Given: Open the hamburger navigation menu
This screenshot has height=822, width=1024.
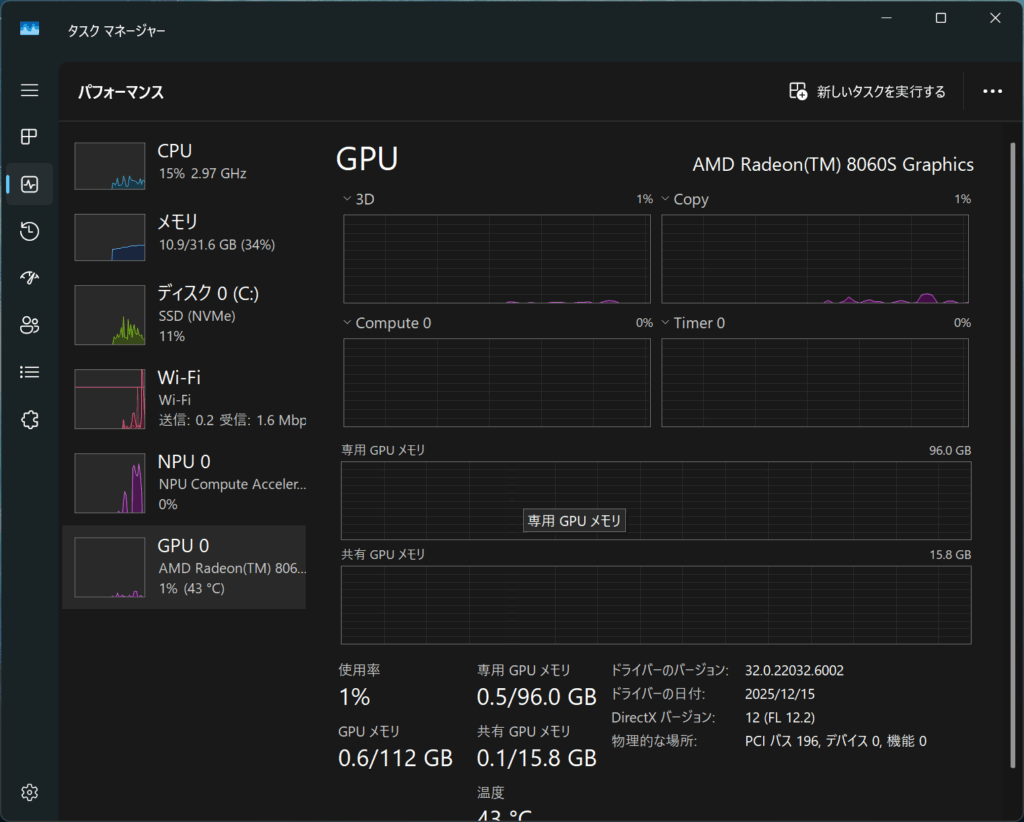Looking at the screenshot, I should click(29, 90).
